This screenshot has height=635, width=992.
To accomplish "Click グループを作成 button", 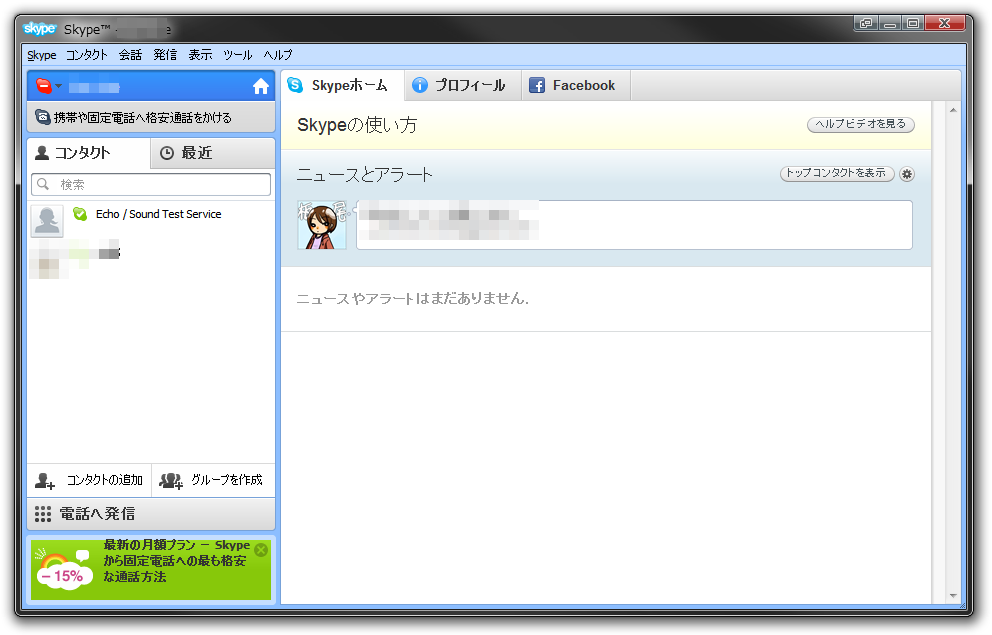I will point(213,481).
